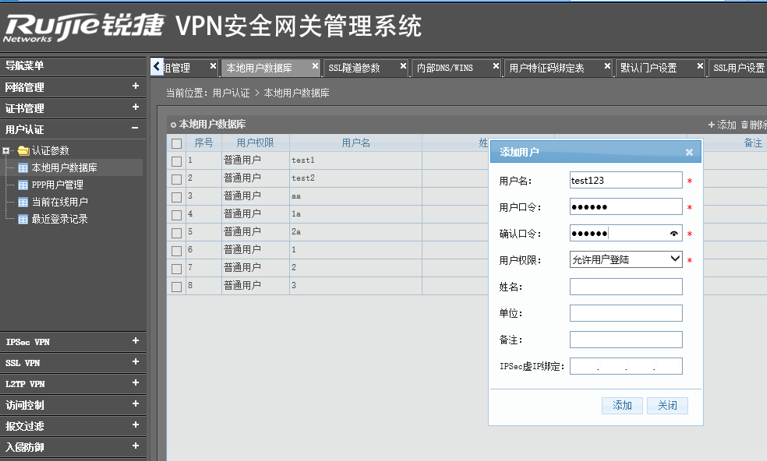Click the tab scroll-left arrow icon
767x461 pixels.
pos(157,67)
